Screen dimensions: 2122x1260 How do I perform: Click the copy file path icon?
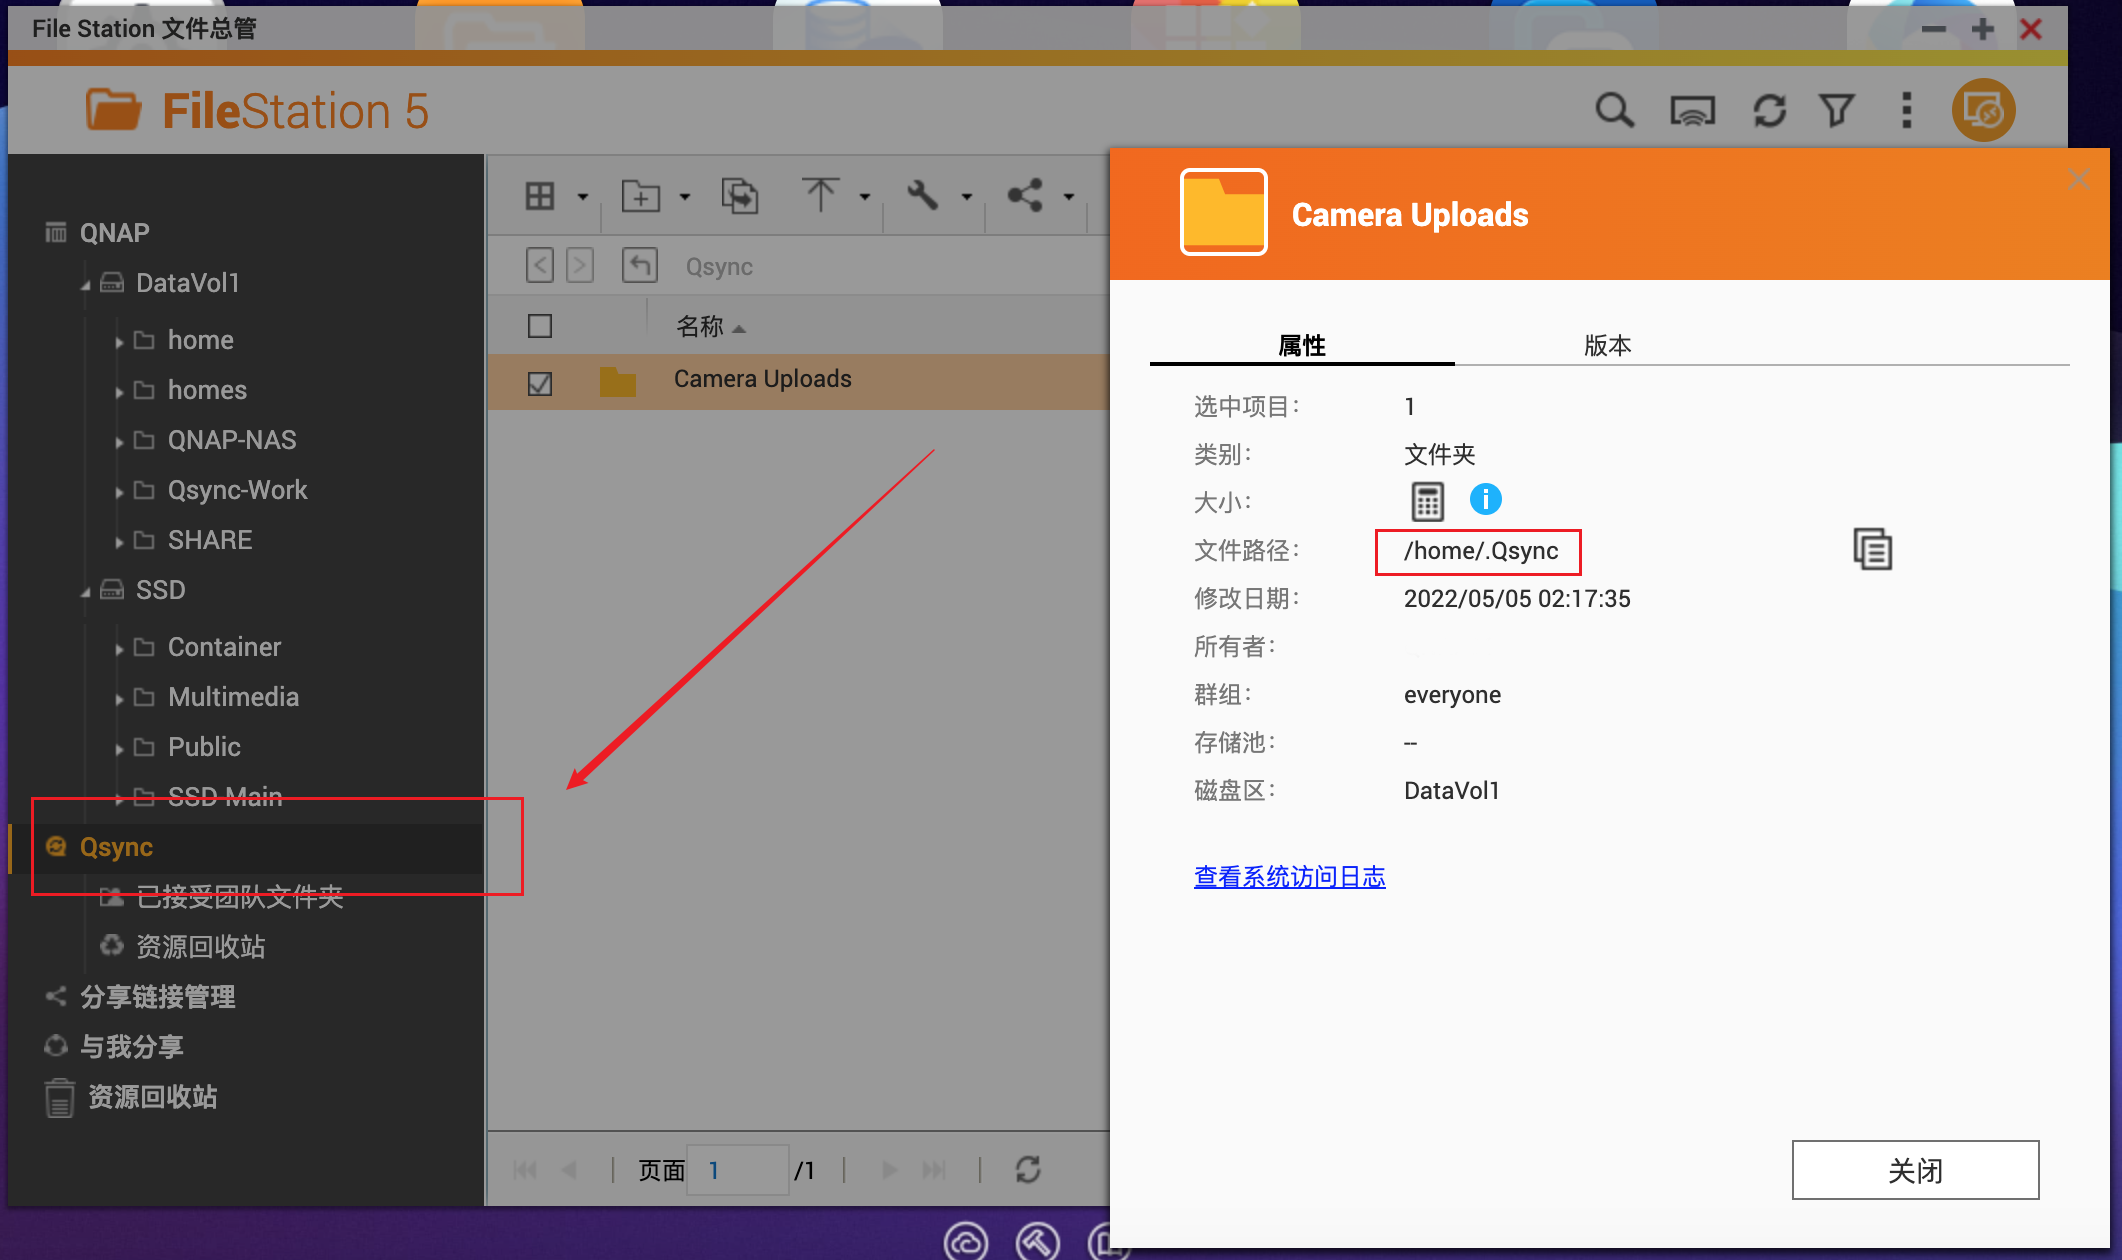coord(1872,549)
